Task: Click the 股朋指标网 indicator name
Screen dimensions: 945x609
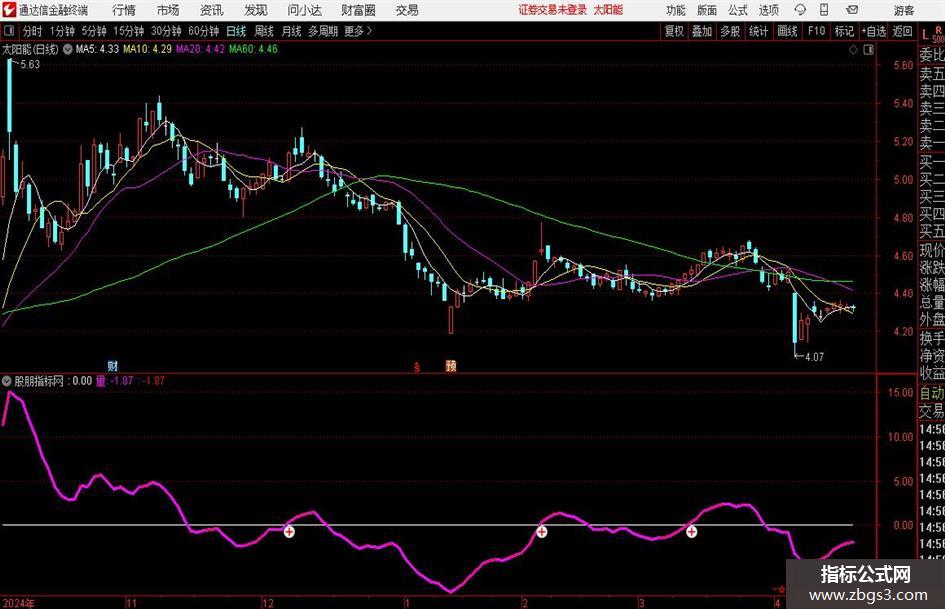Action: pos(39,381)
